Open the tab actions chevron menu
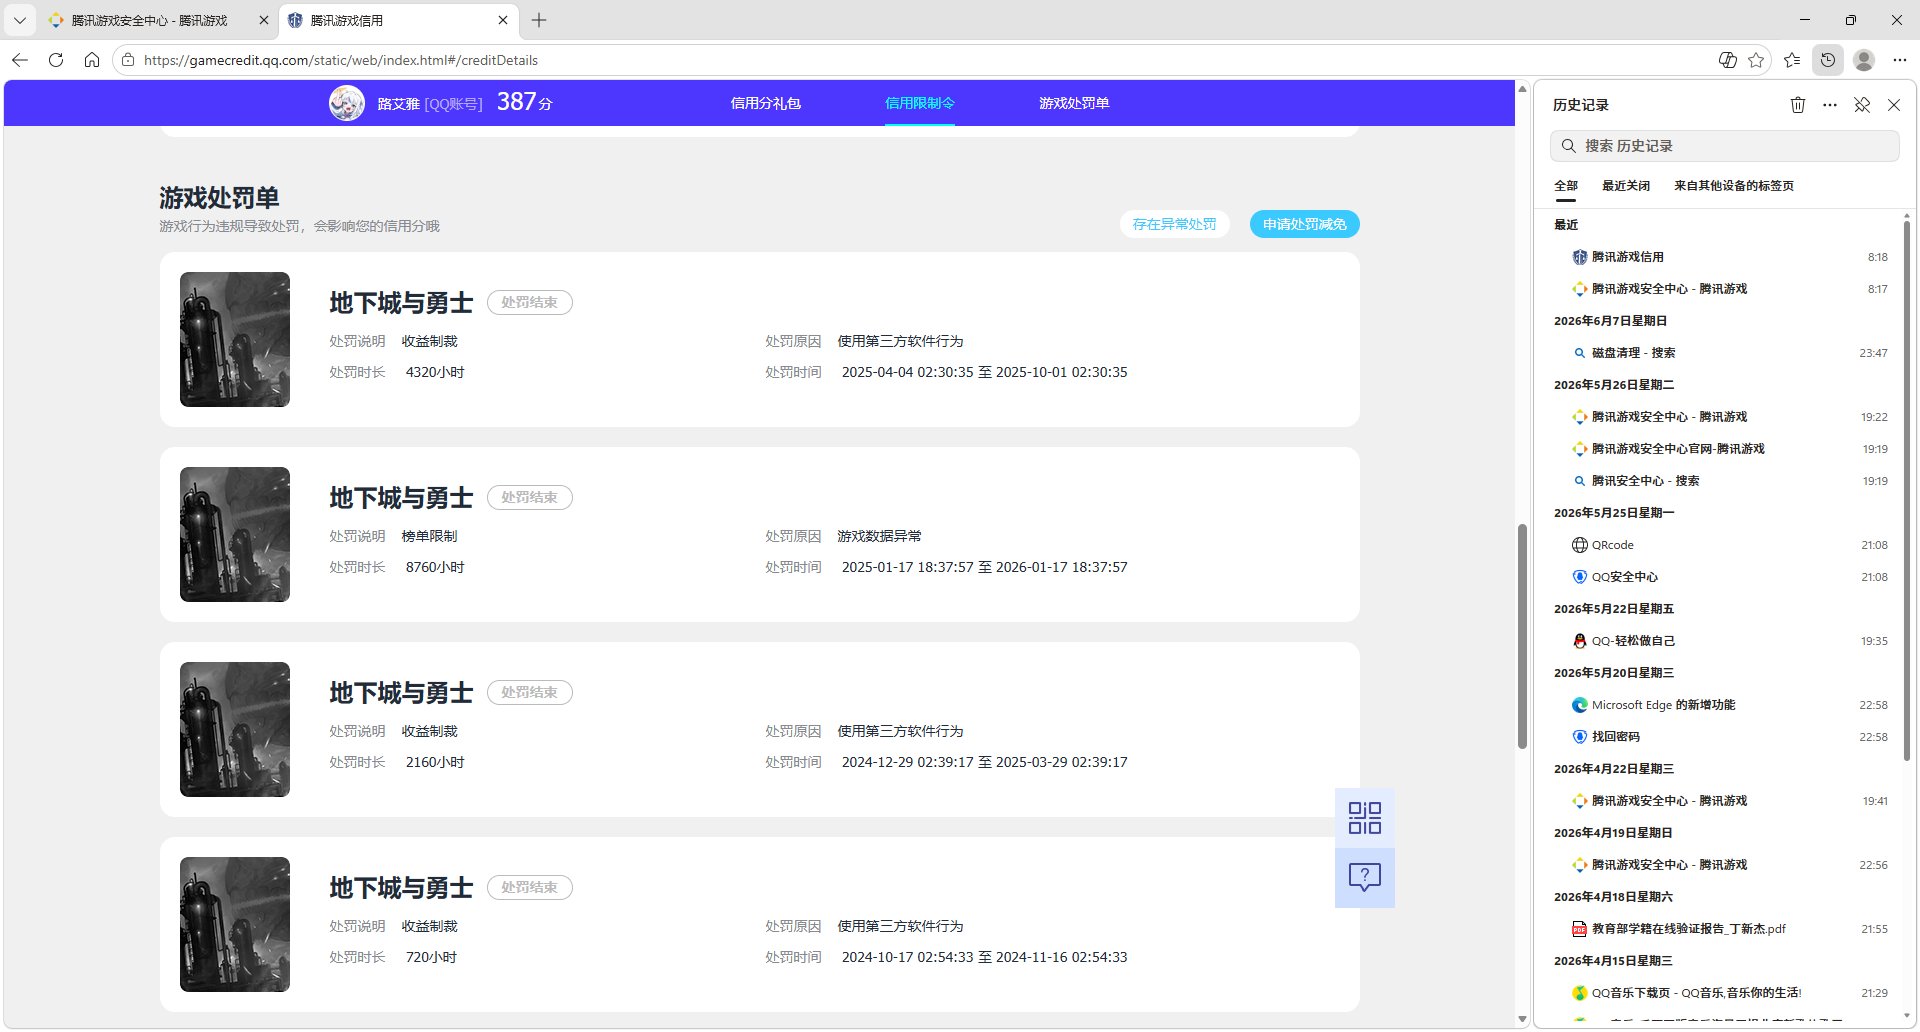The height and width of the screenshot is (1032, 1920). pos(20,20)
